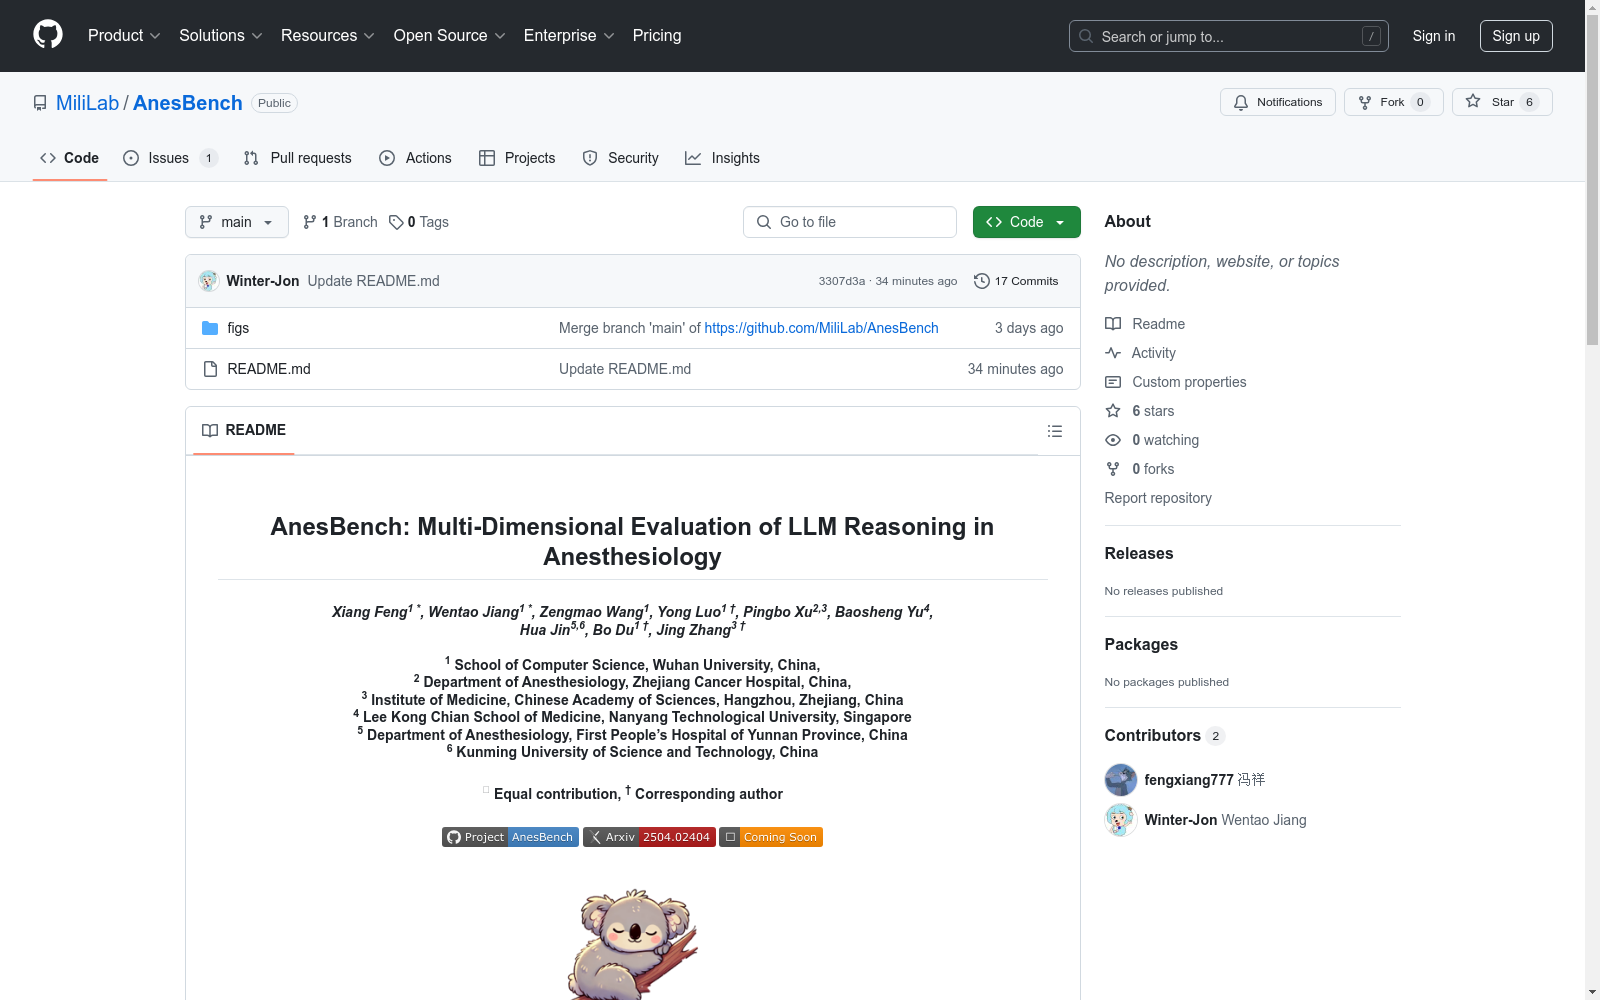Star the AnesBench repository

[x=1502, y=102]
